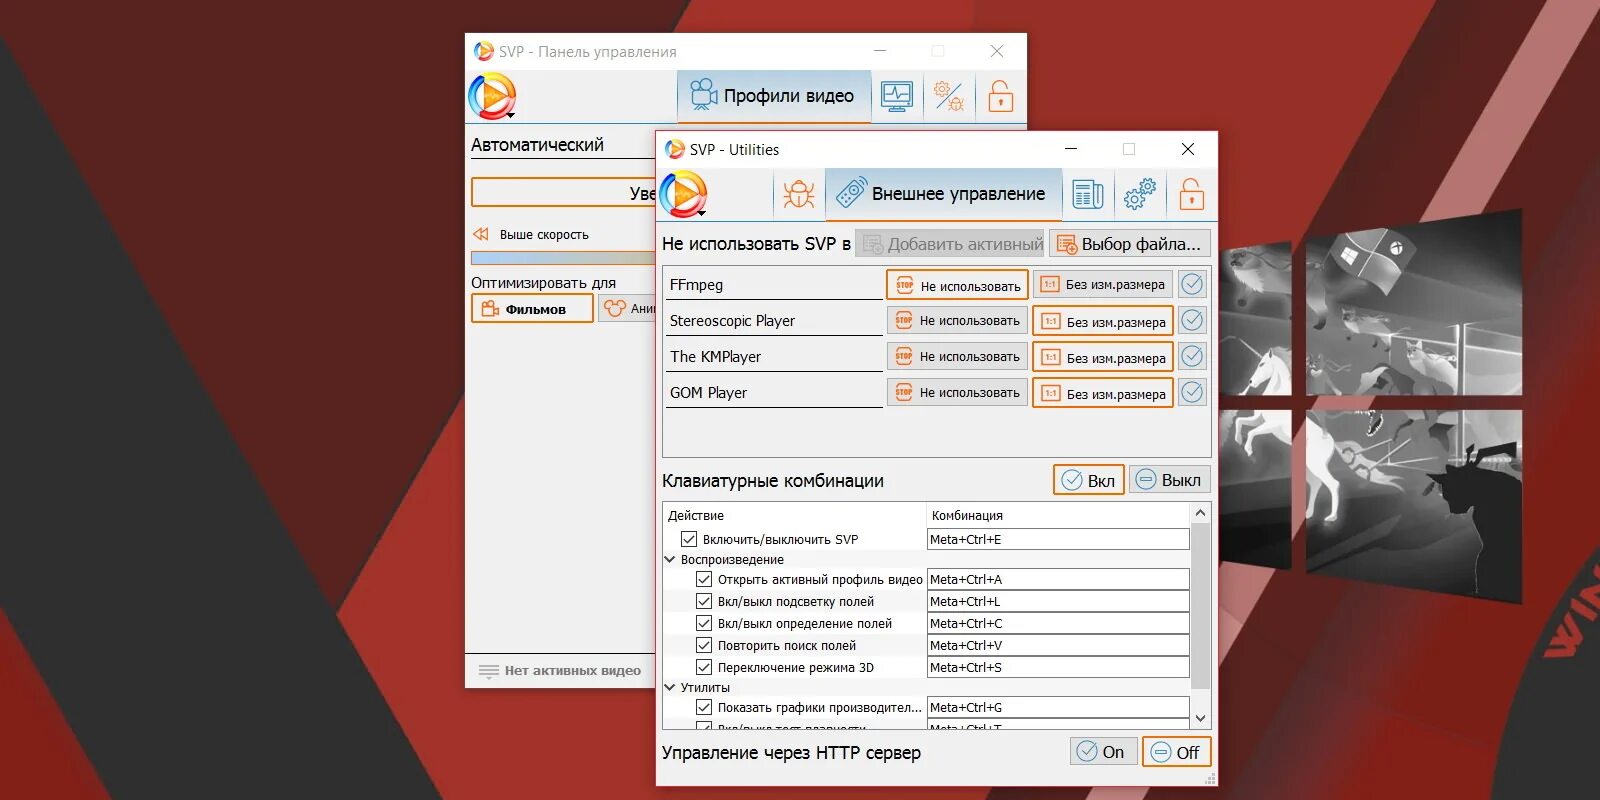
Task: Collapse the Утилиты group
Action: (671, 687)
